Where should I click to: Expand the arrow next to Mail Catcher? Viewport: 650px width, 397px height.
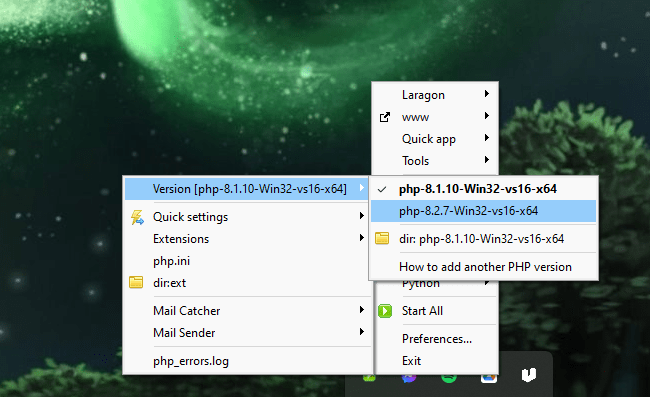(x=362, y=309)
